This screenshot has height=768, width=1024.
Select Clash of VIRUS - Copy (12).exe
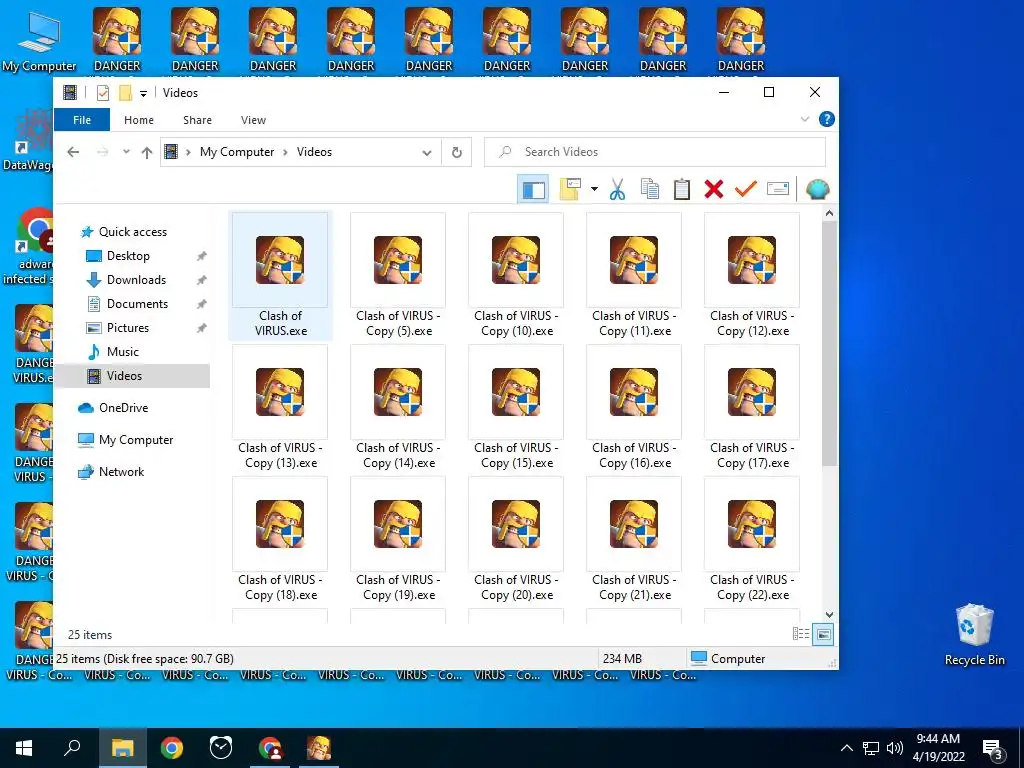[752, 276]
